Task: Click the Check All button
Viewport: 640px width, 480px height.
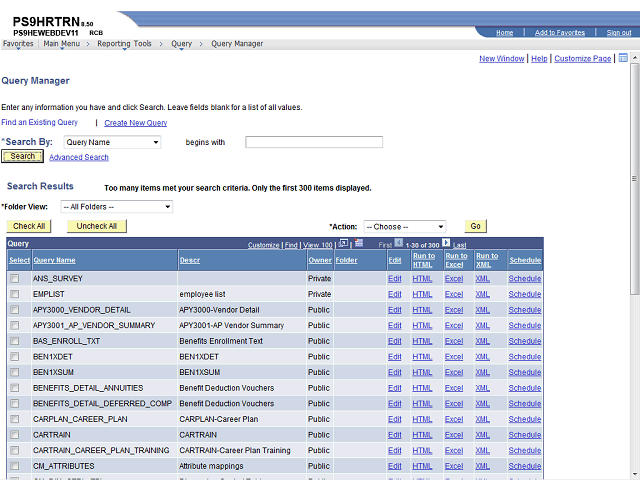Action: tap(29, 226)
